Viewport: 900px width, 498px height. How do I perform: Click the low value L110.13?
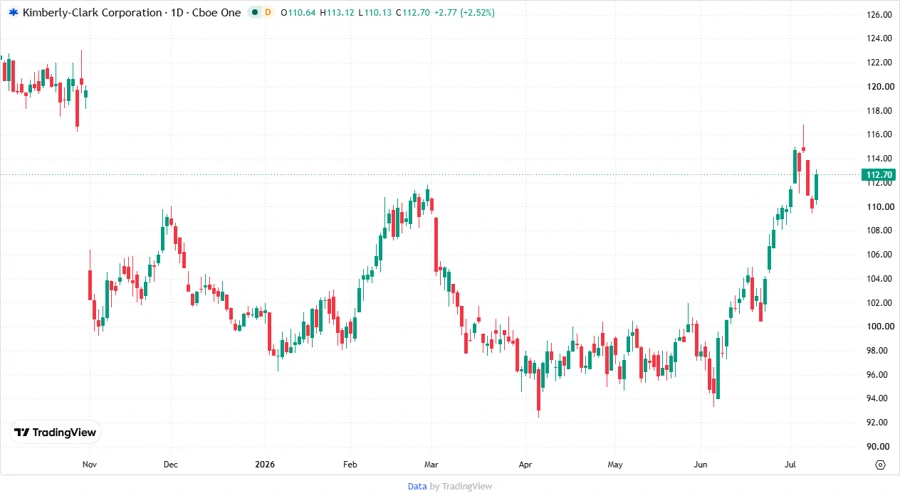(x=375, y=12)
